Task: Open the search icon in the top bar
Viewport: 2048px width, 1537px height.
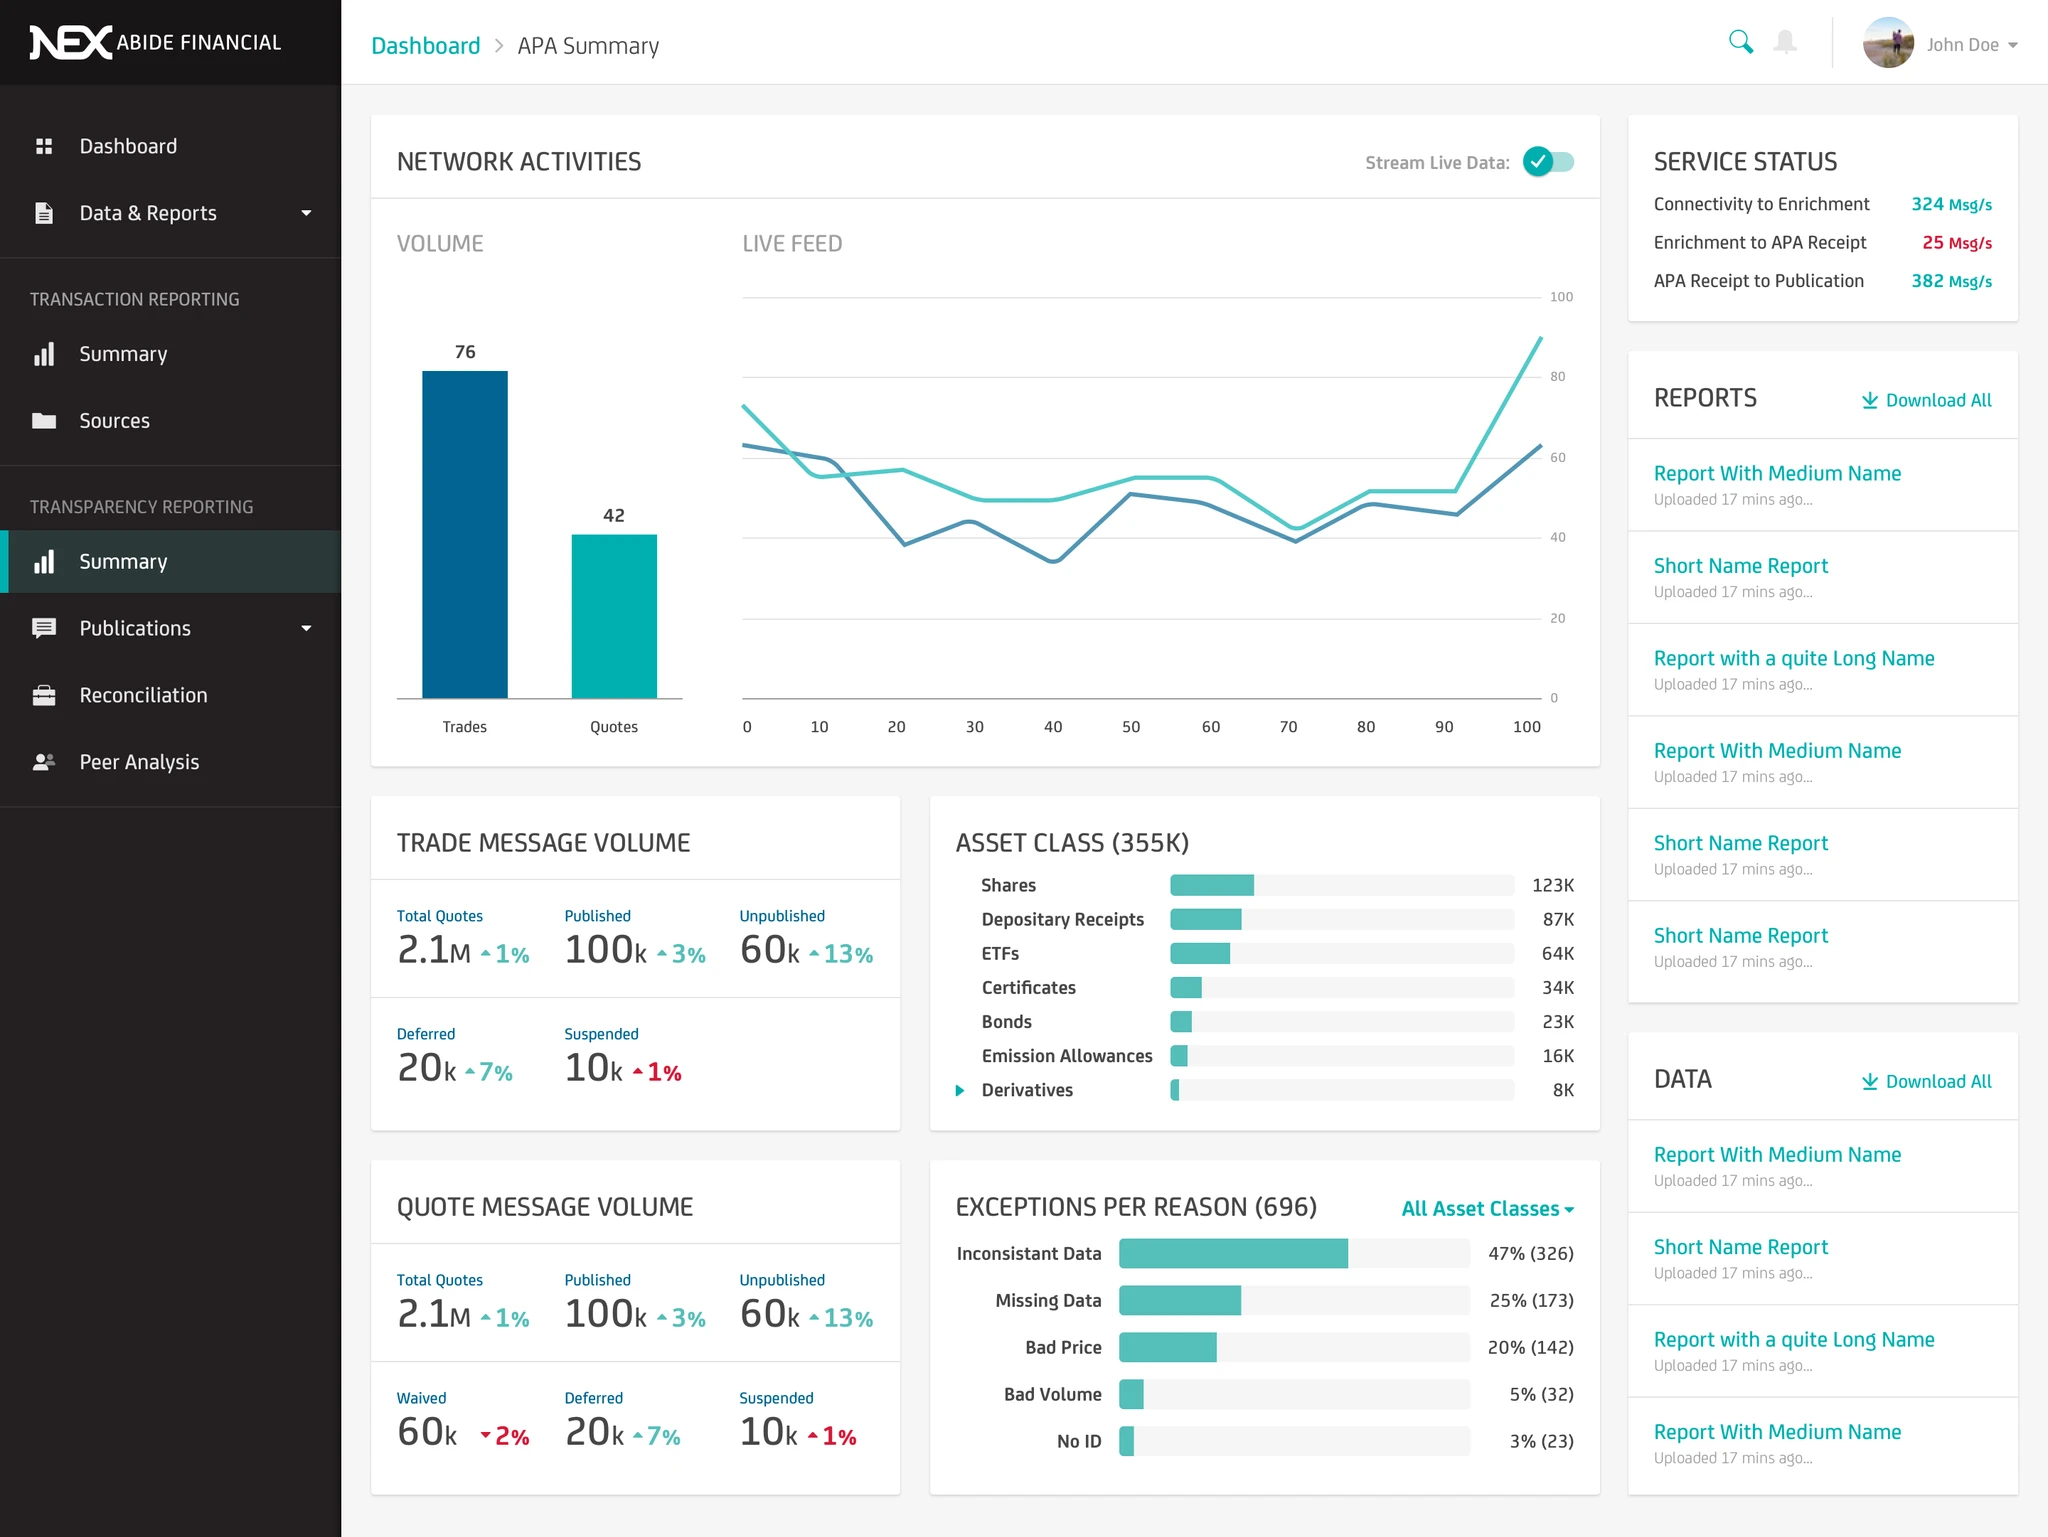Action: click(1740, 42)
